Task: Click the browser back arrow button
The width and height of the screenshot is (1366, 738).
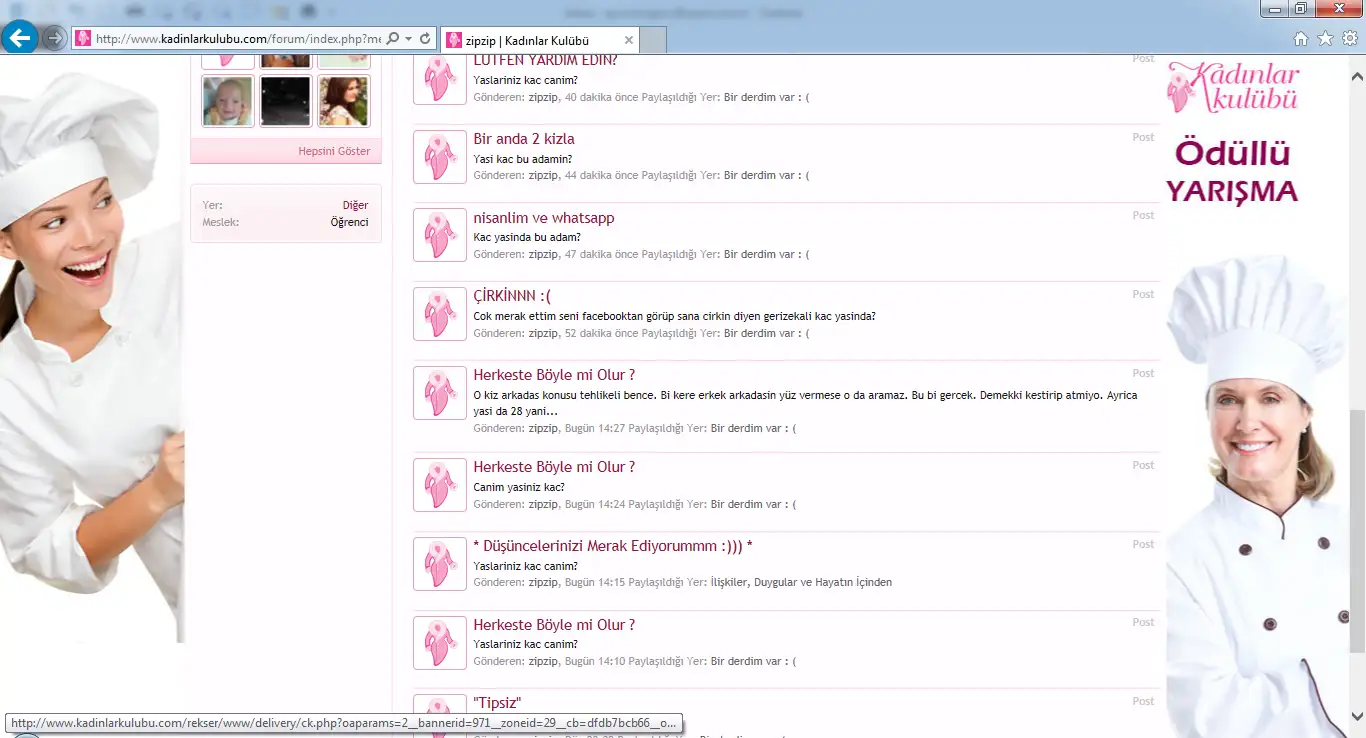Action: tap(20, 38)
